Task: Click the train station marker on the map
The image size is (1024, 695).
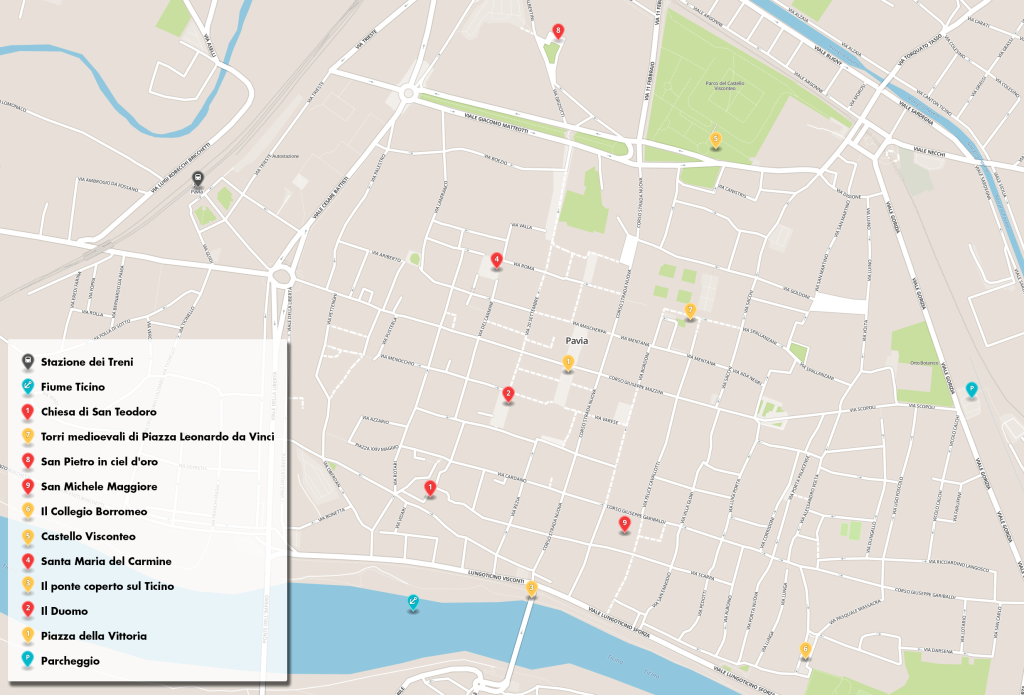Action: [198, 180]
